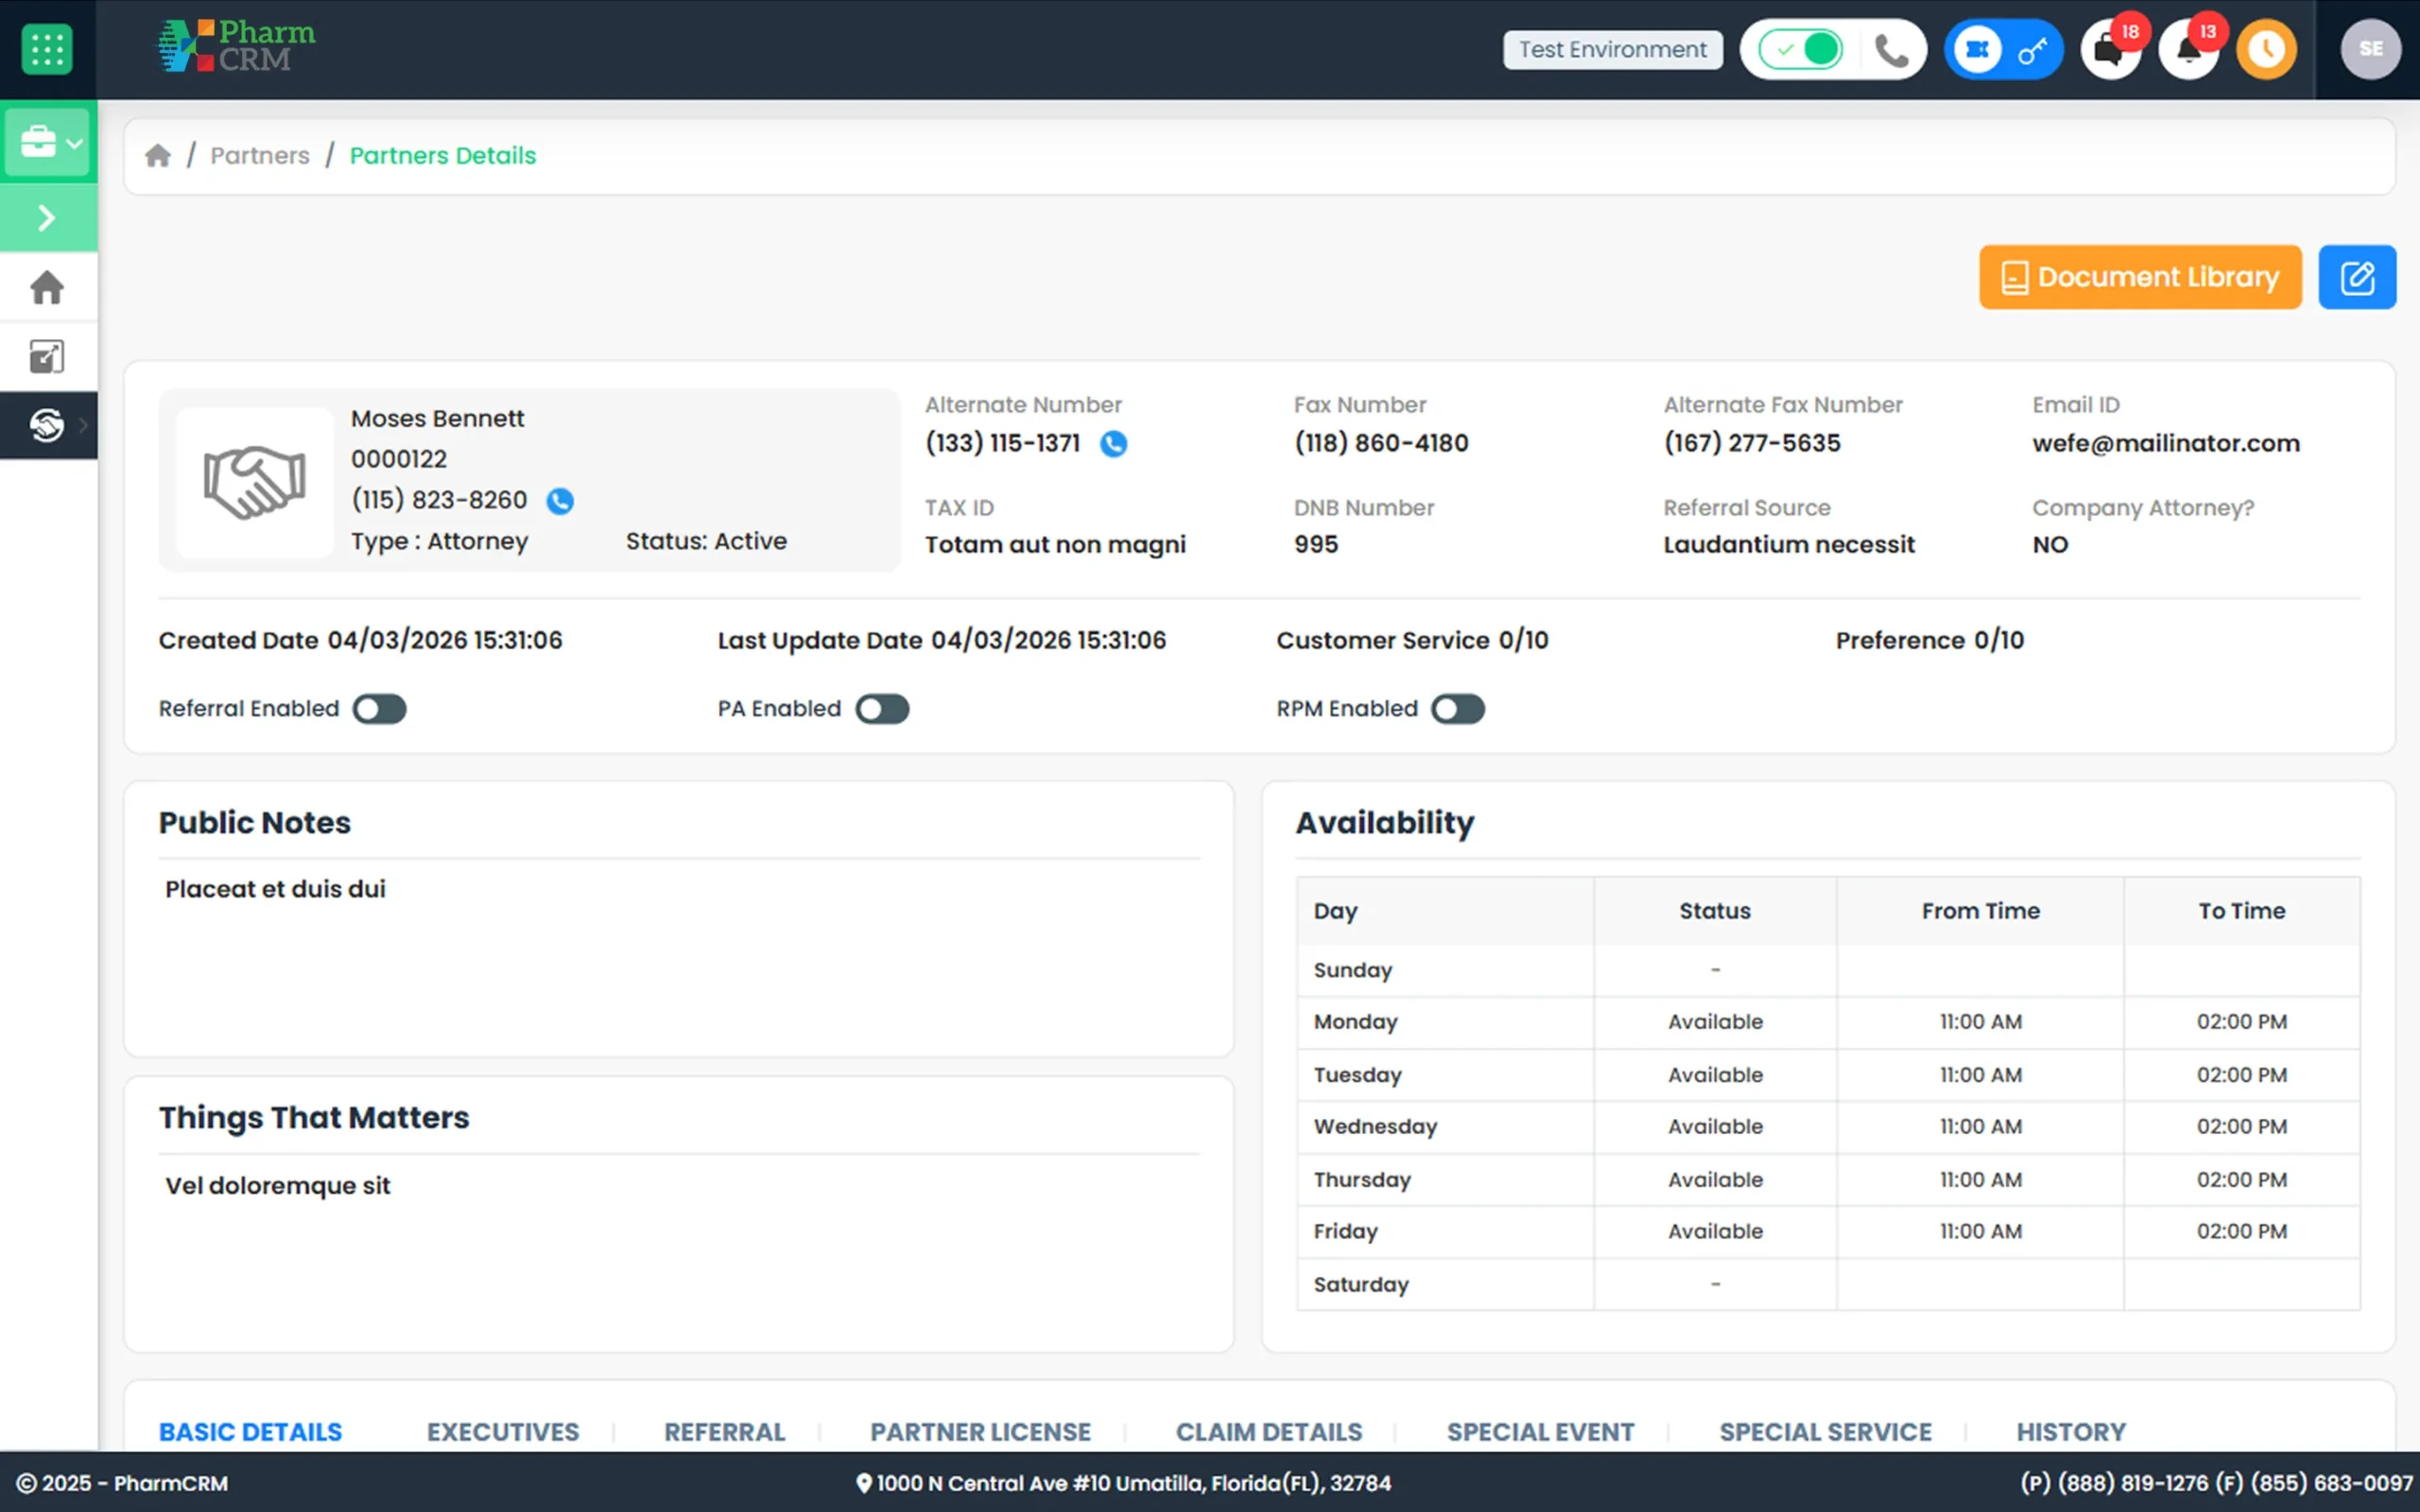Toggle the green availability switch in header
The image size is (2420, 1512).
click(1801, 49)
